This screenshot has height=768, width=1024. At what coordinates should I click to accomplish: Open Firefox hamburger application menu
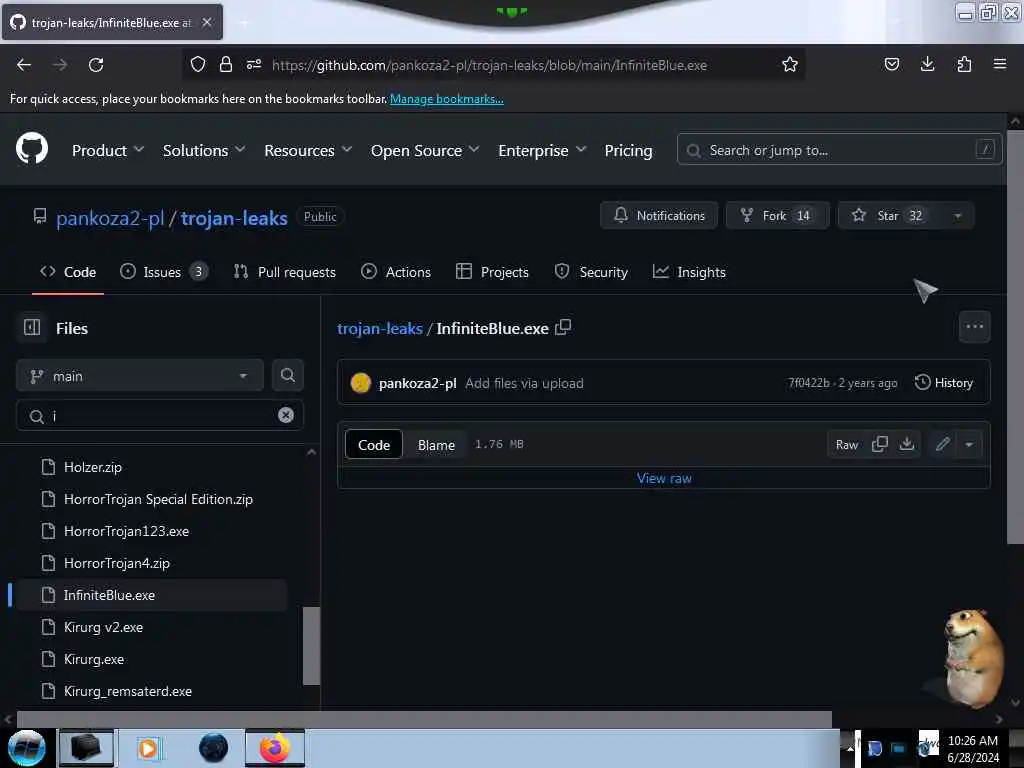click(1000, 64)
